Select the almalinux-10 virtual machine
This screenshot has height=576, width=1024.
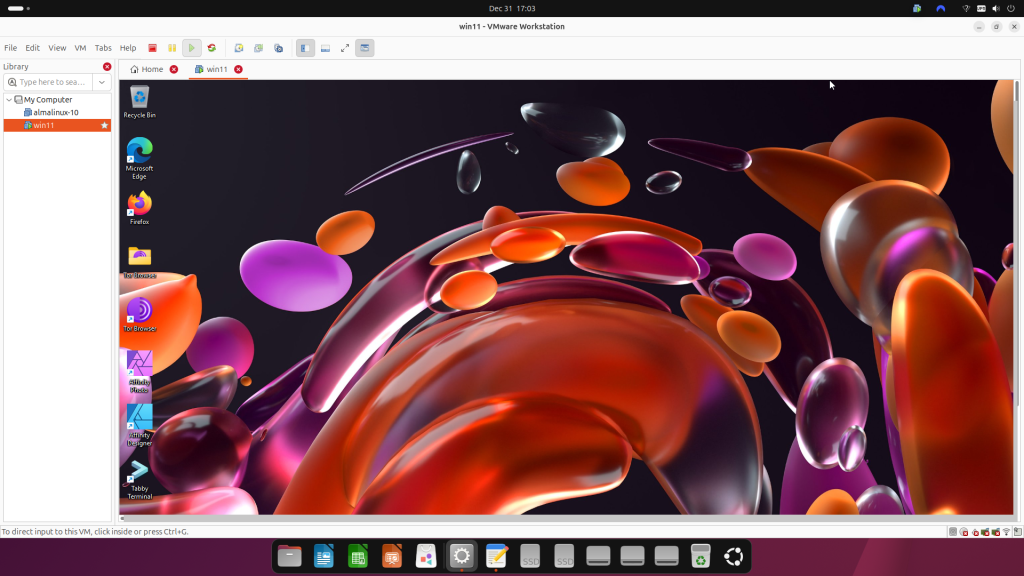56,112
